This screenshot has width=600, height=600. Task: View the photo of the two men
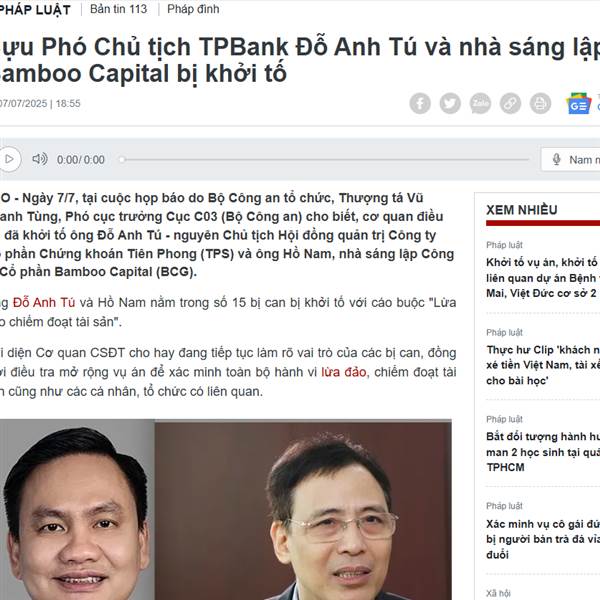click(226, 510)
